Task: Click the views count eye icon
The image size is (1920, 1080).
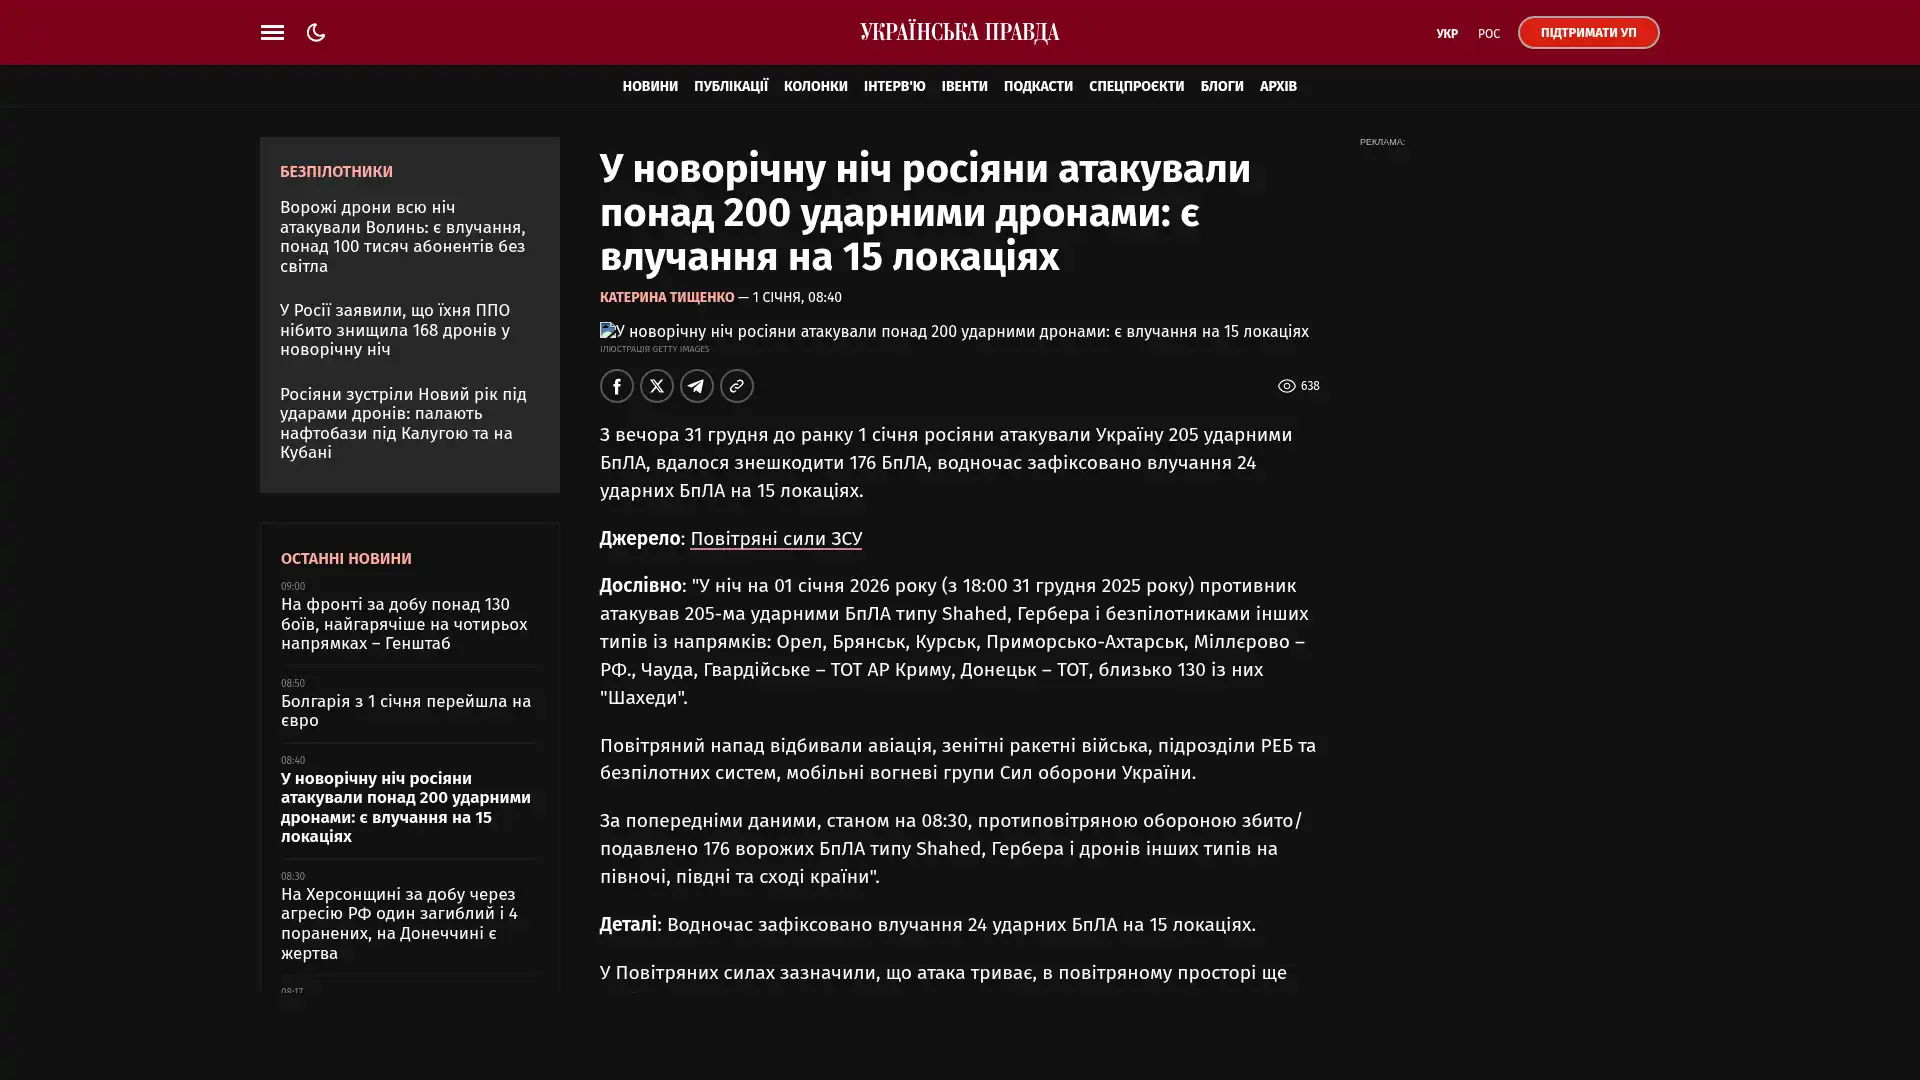Action: [1286, 386]
